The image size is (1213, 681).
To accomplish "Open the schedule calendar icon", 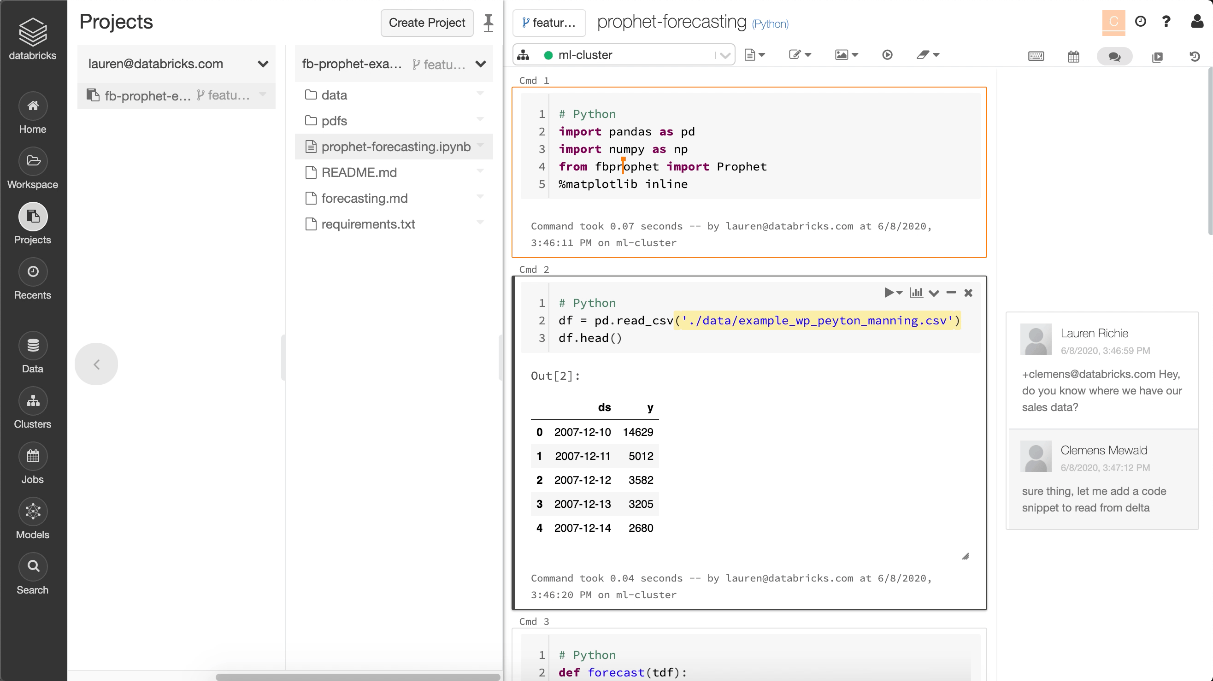I will click(1073, 57).
